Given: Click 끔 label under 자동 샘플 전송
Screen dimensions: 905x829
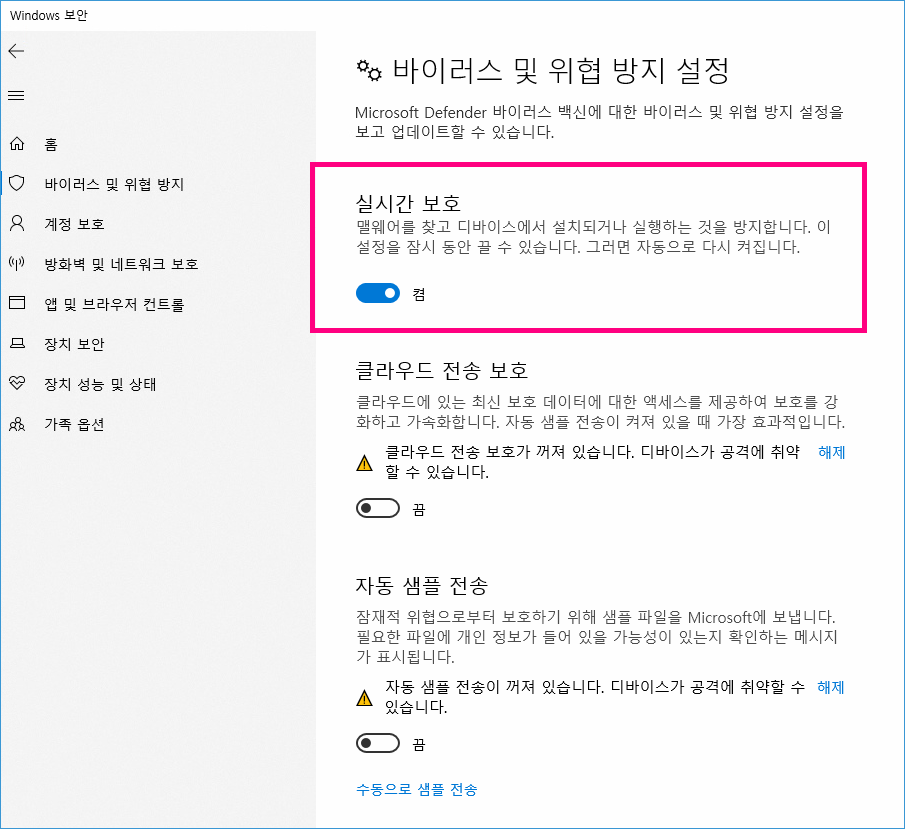Looking at the screenshot, I should tap(419, 744).
